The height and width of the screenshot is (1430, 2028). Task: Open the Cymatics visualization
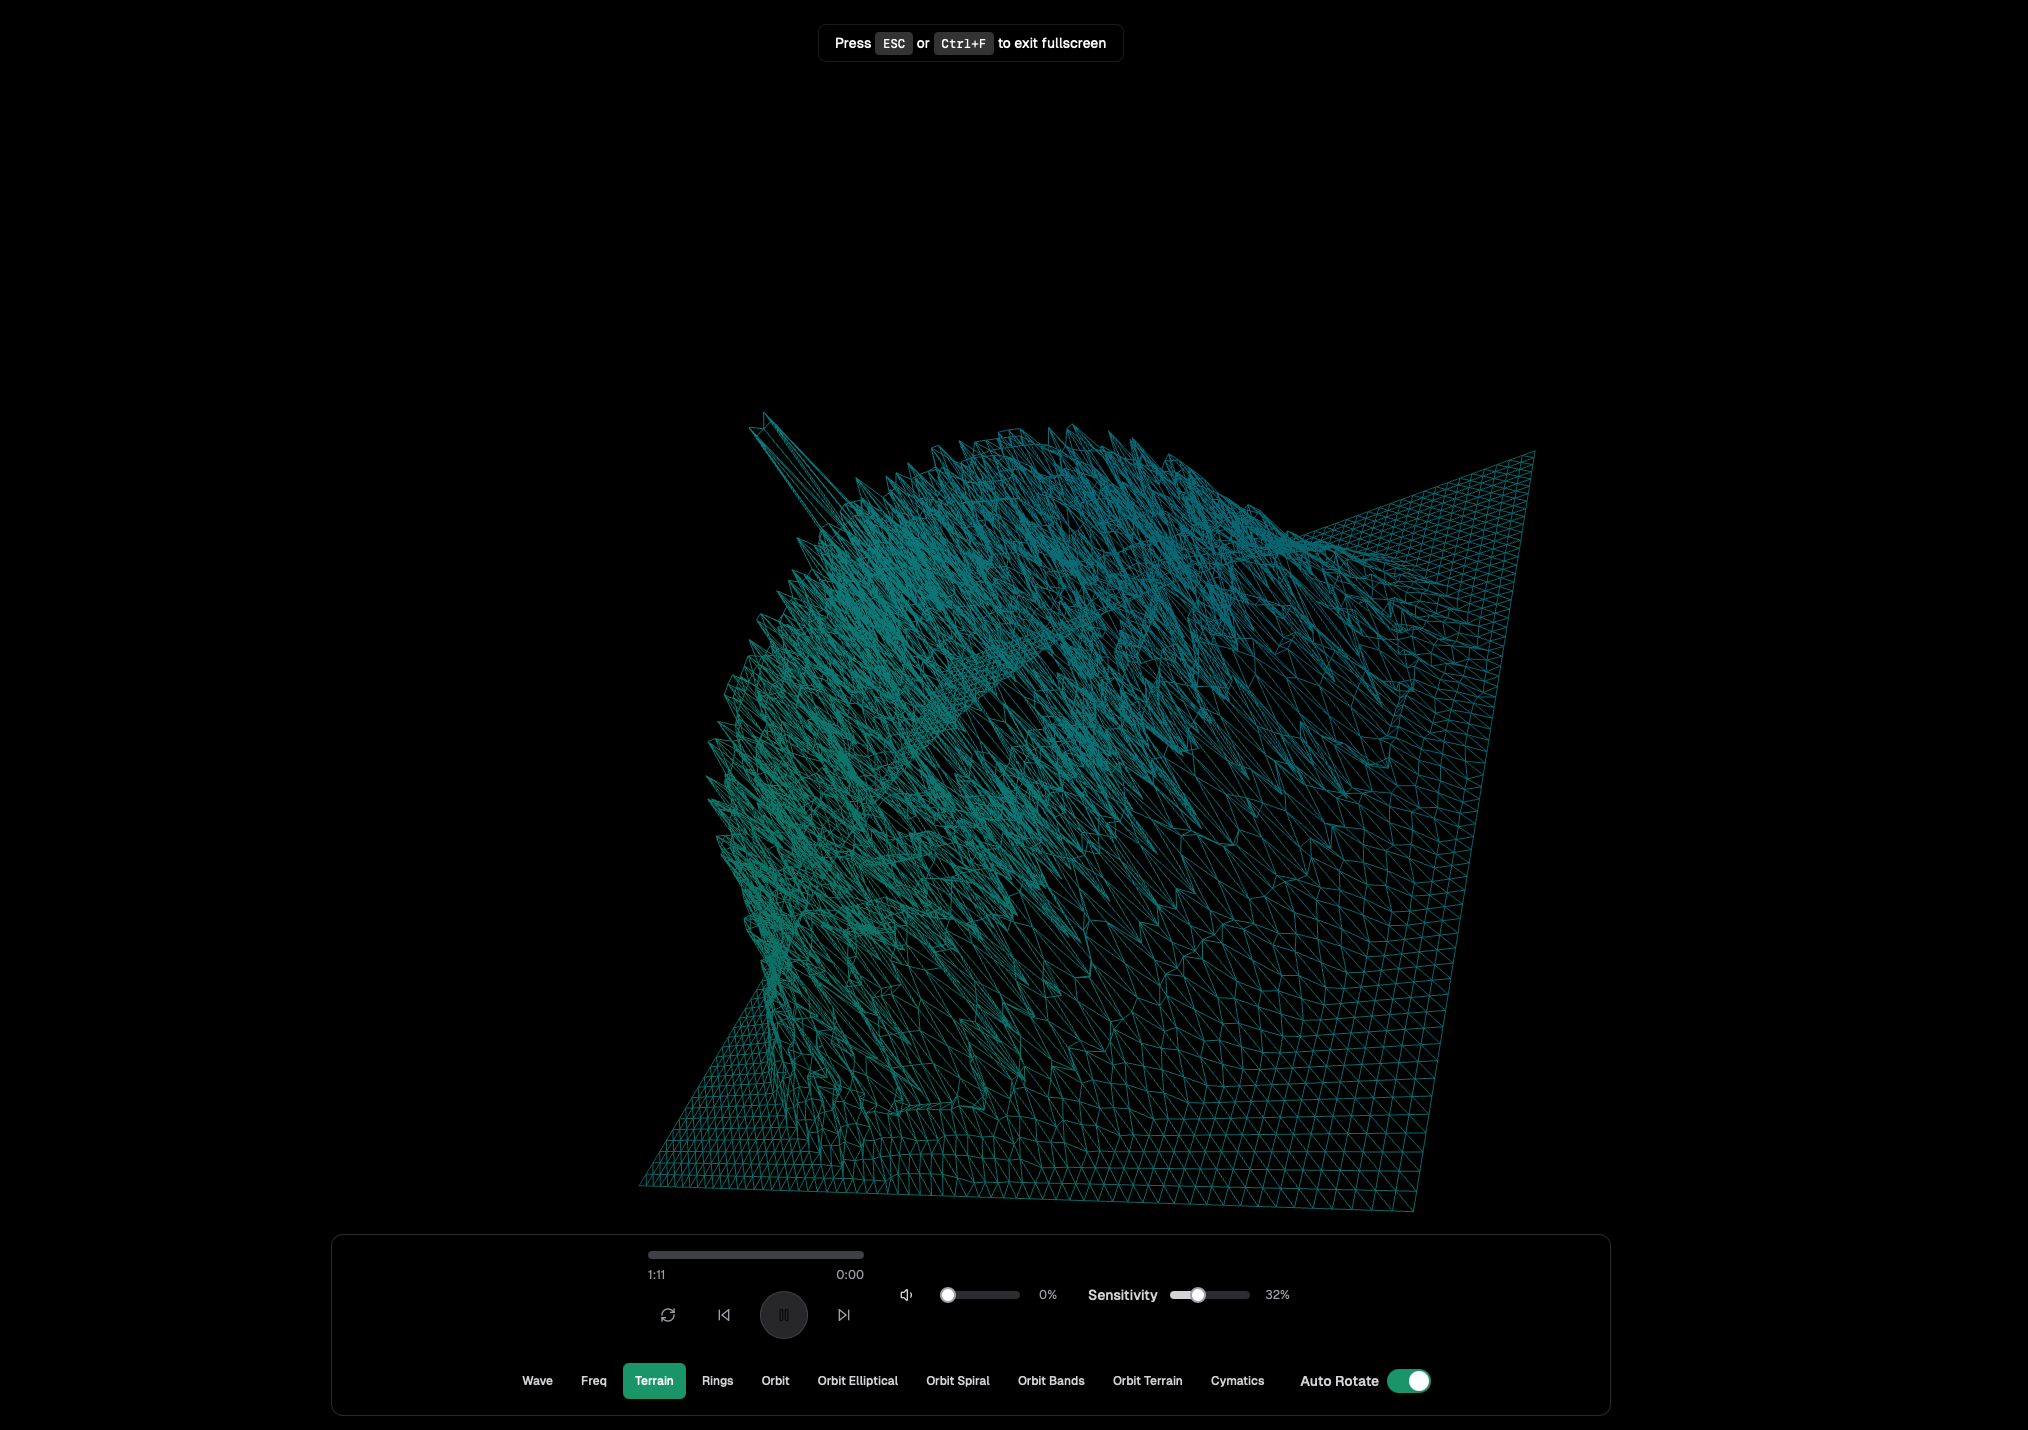tap(1237, 1381)
